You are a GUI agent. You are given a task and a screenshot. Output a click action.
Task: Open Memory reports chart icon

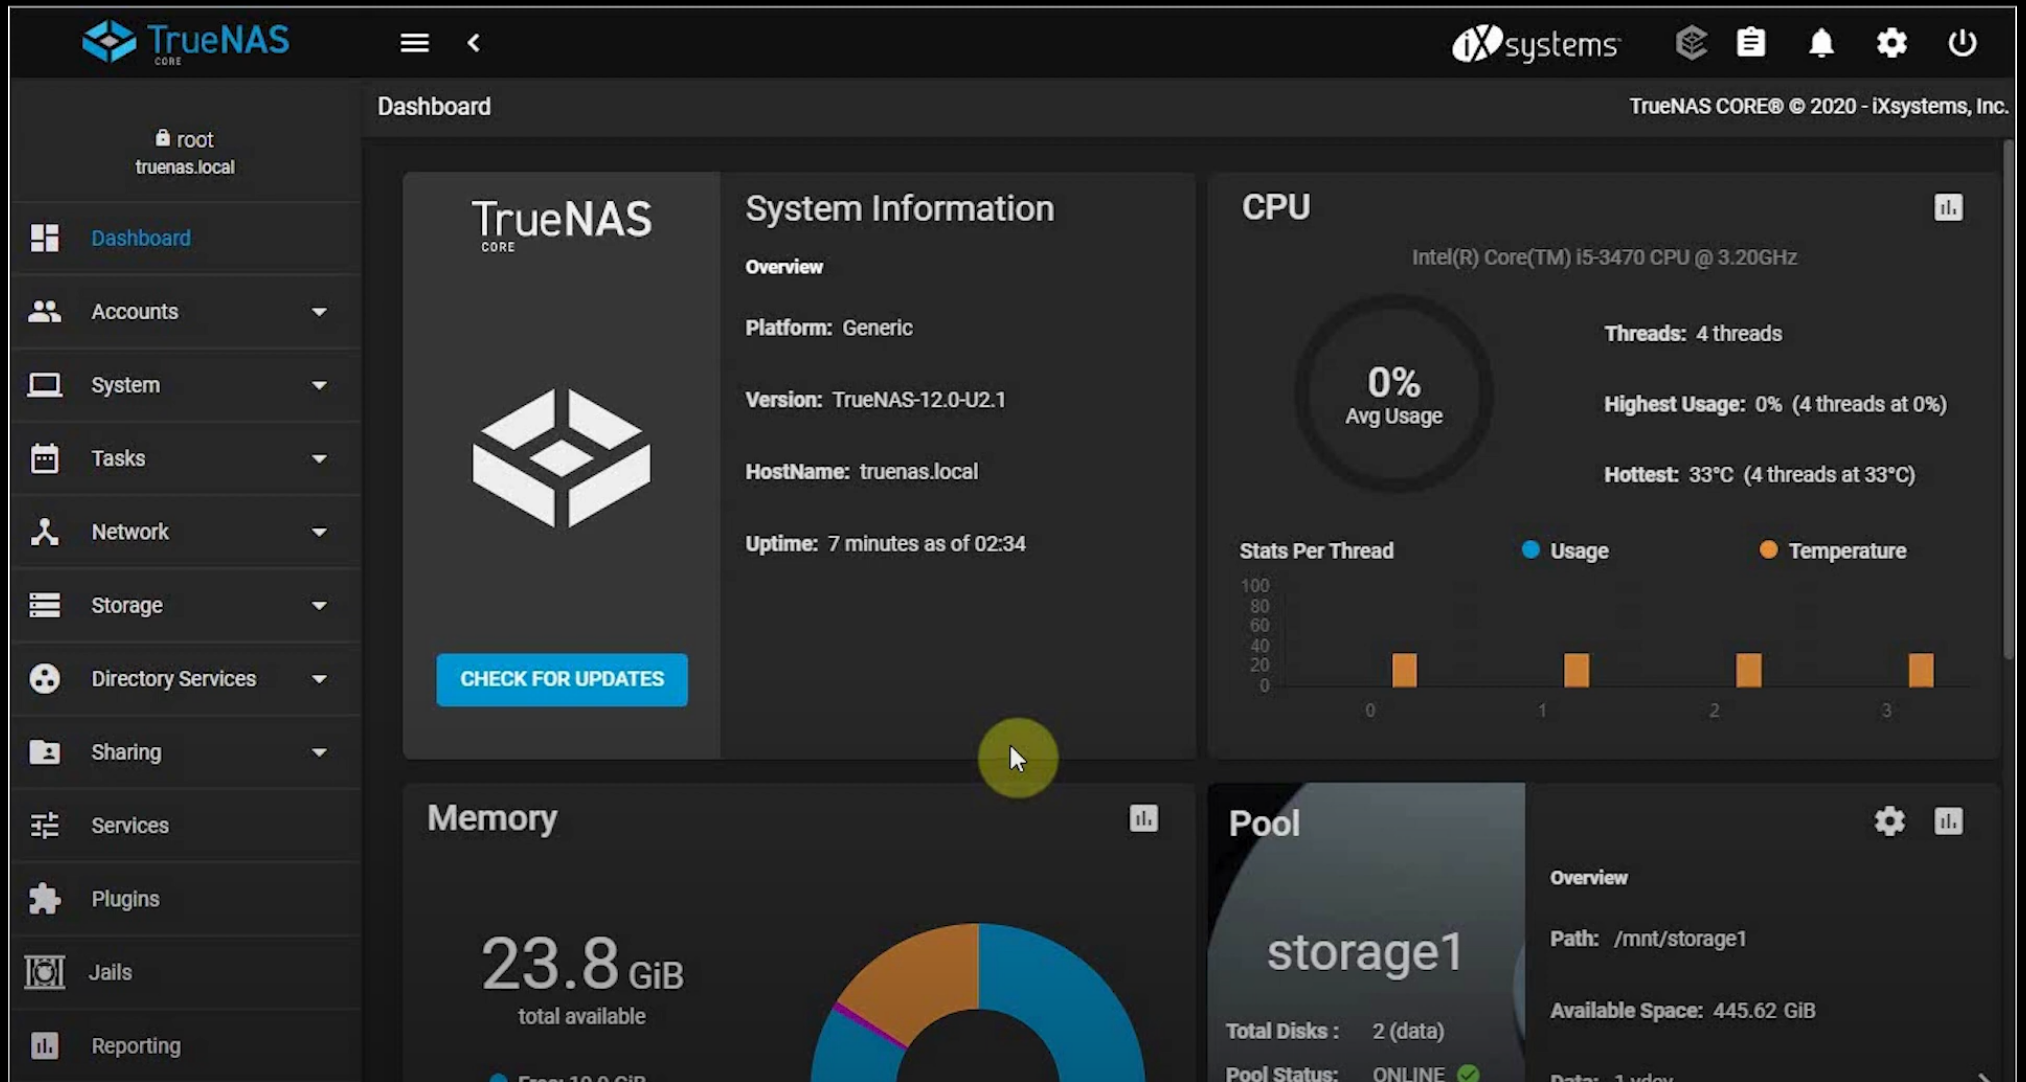[1143, 818]
